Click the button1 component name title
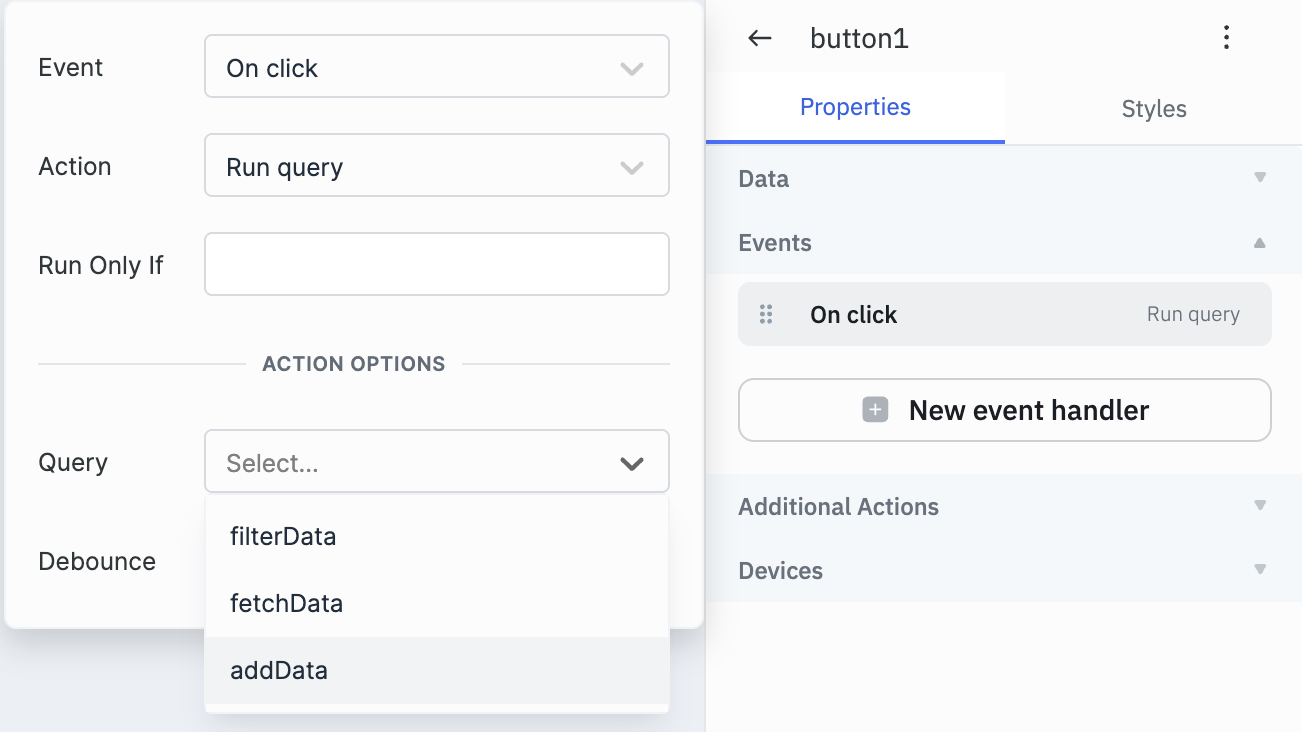Viewport: 1302px width, 732px height. [859, 39]
